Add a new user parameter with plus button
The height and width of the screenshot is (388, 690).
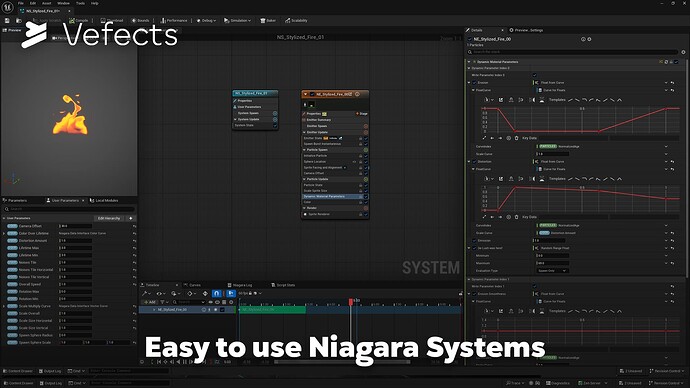(x=131, y=218)
